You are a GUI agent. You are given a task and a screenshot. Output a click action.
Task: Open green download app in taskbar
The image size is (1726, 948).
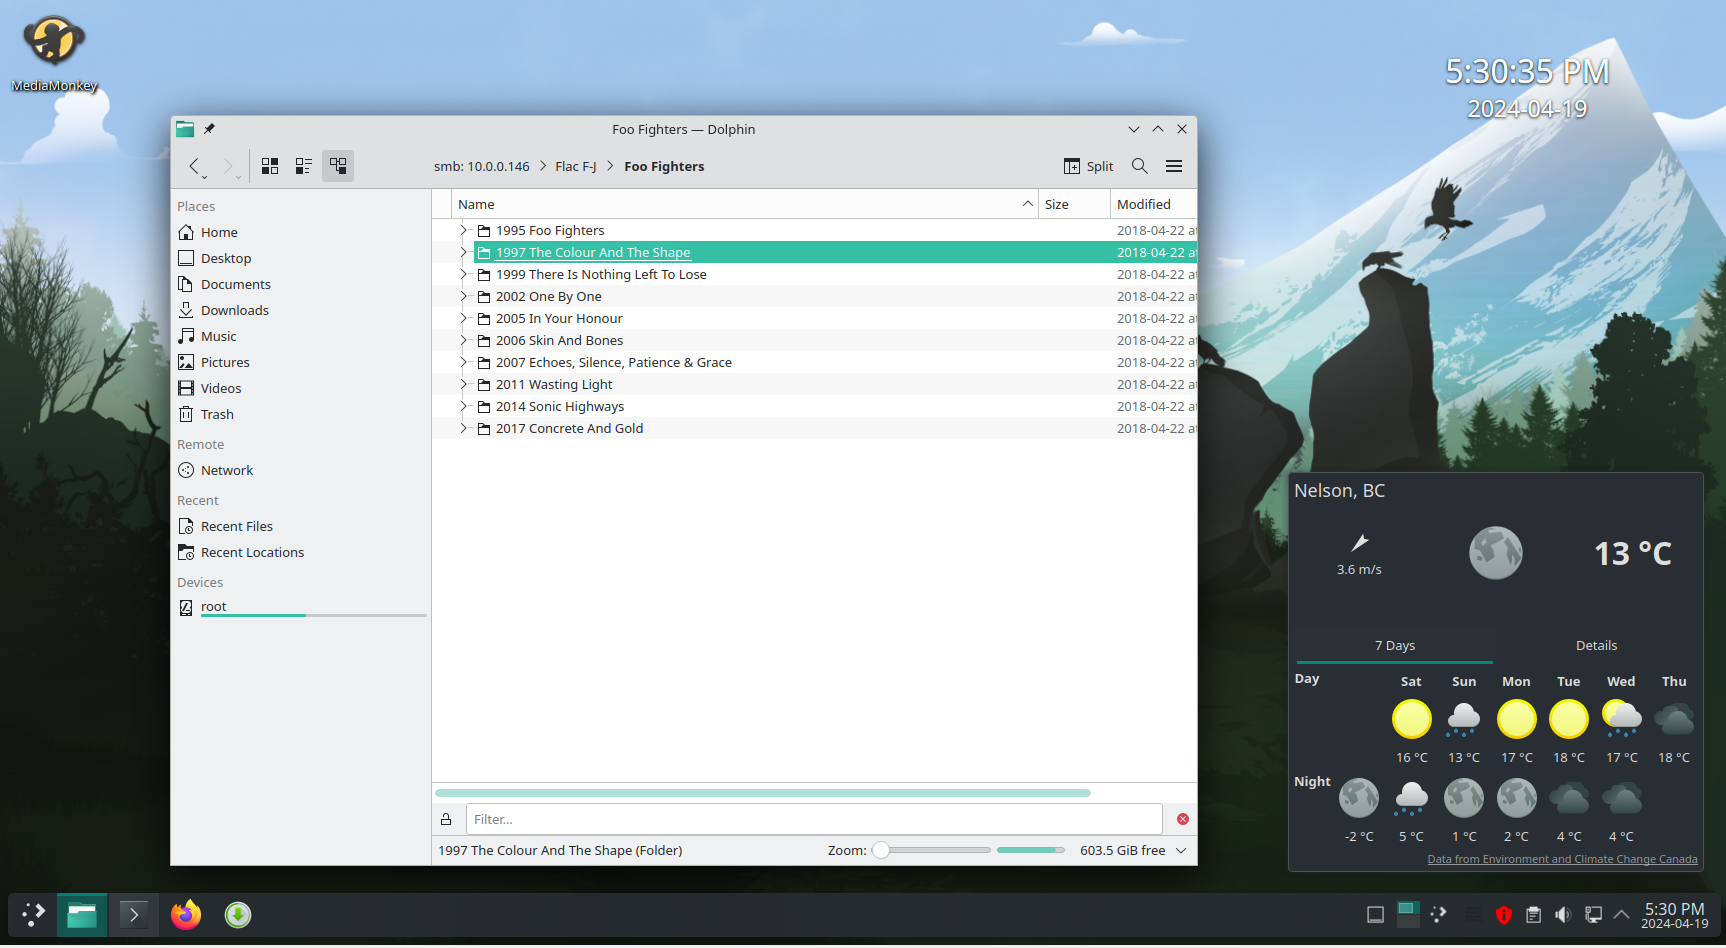click(238, 914)
